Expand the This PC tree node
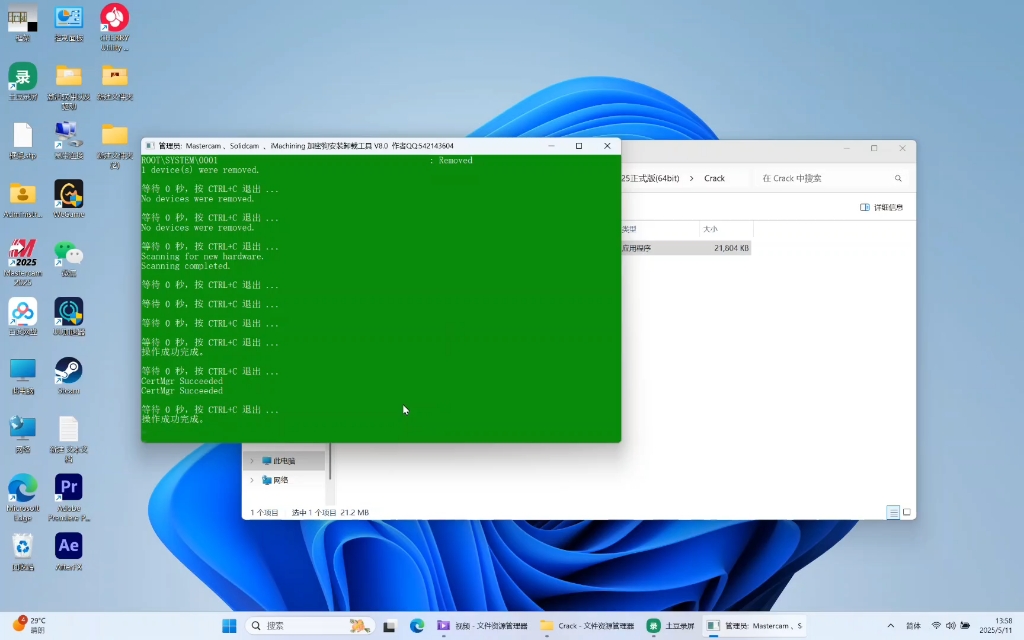This screenshot has height=640, width=1024. pos(252,460)
